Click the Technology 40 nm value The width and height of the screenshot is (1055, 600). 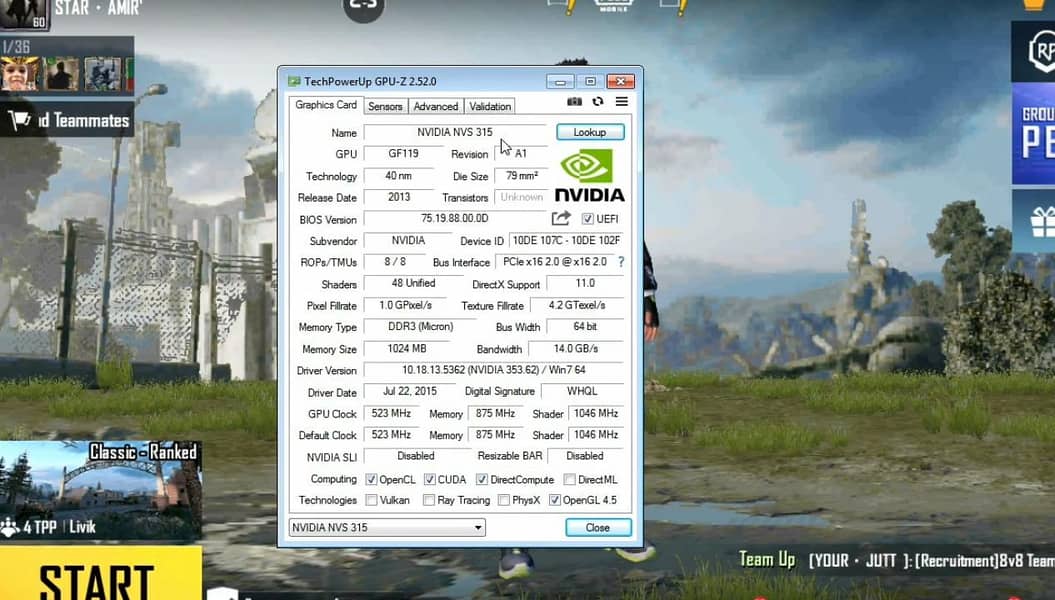click(x=399, y=176)
